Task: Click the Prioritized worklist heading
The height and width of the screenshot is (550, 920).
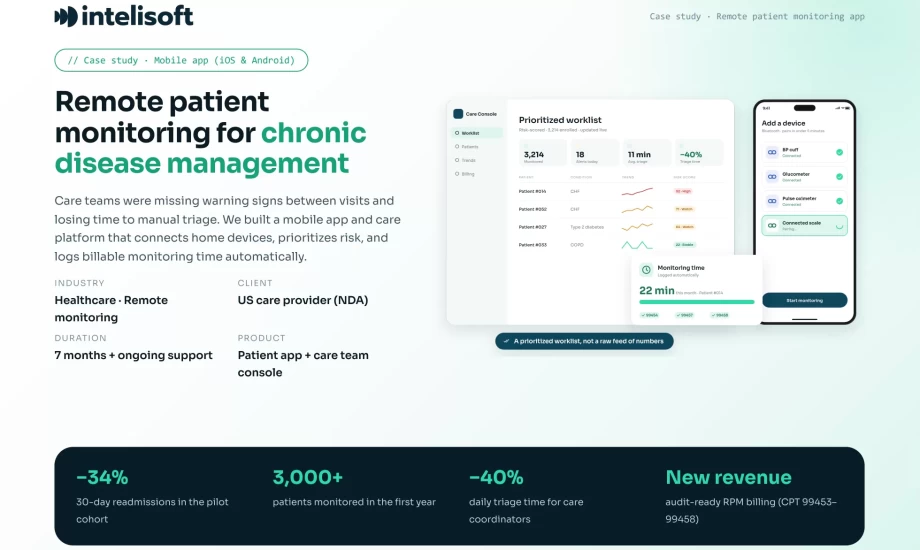Action: [560, 120]
